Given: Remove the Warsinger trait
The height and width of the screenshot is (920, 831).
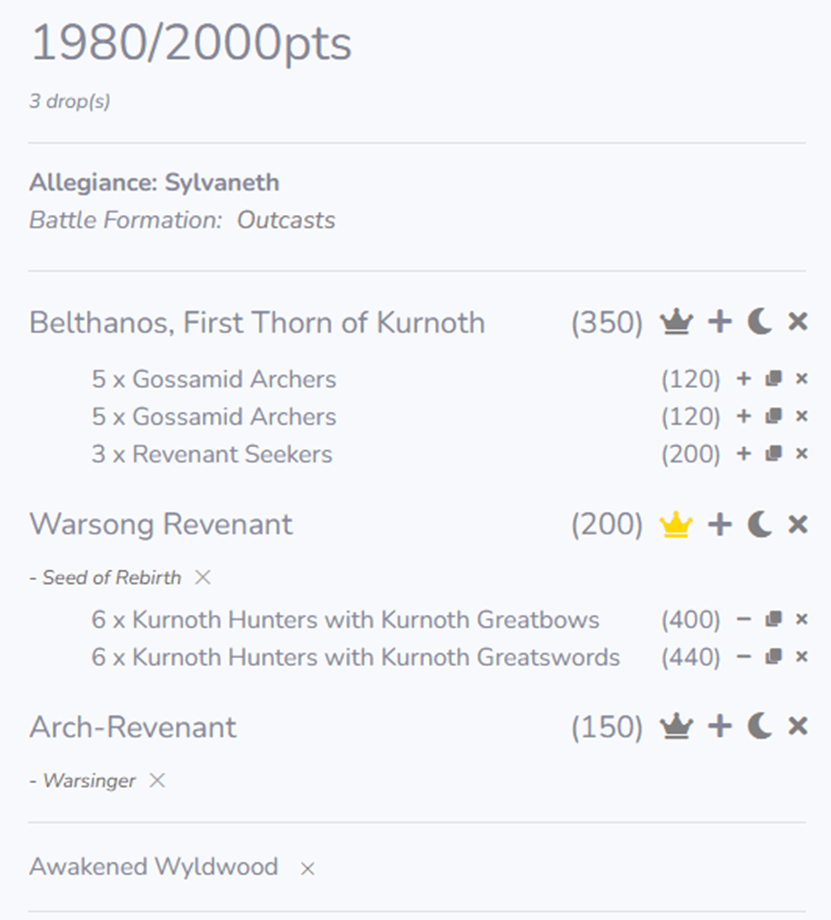Looking at the screenshot, I should 157,781.
